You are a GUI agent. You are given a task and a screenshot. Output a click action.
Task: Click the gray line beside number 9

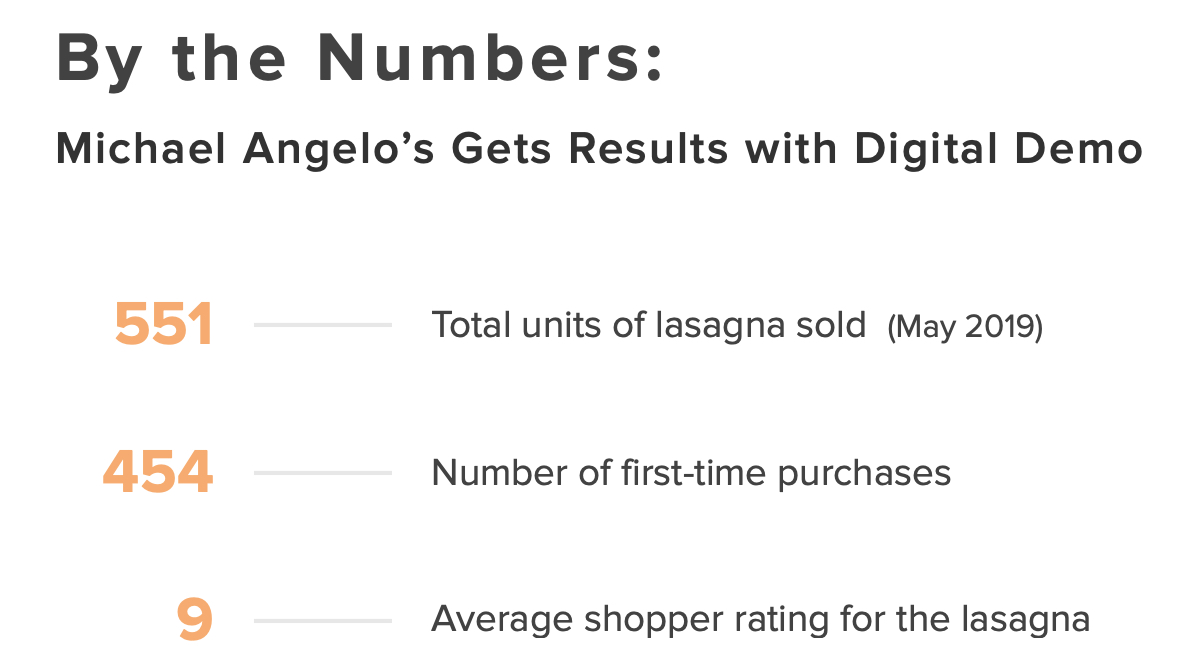[322, 620]
